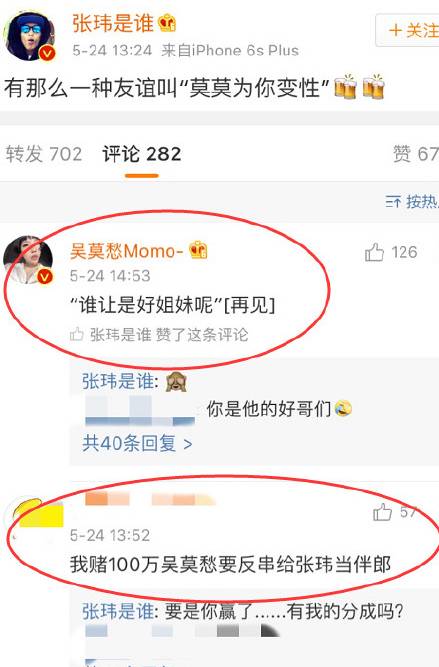The width and height of the screenshot is (439, 667).
Task: Like the comment with 57 thumbs-up
Action: point(382,512)
